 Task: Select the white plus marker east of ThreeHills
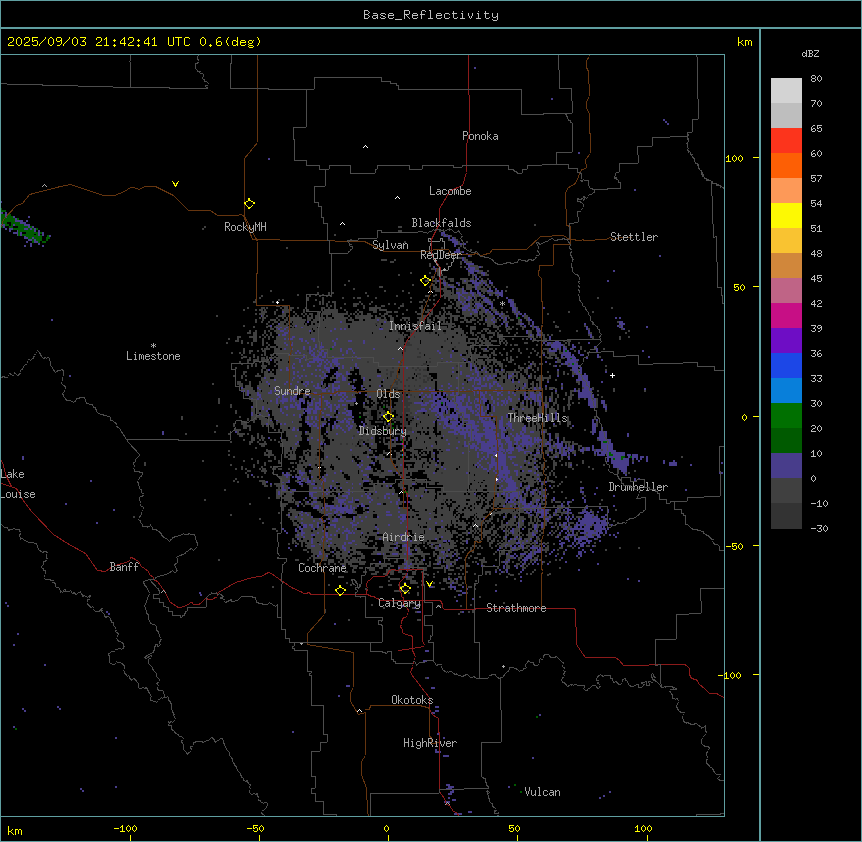(x=612, y=375)
